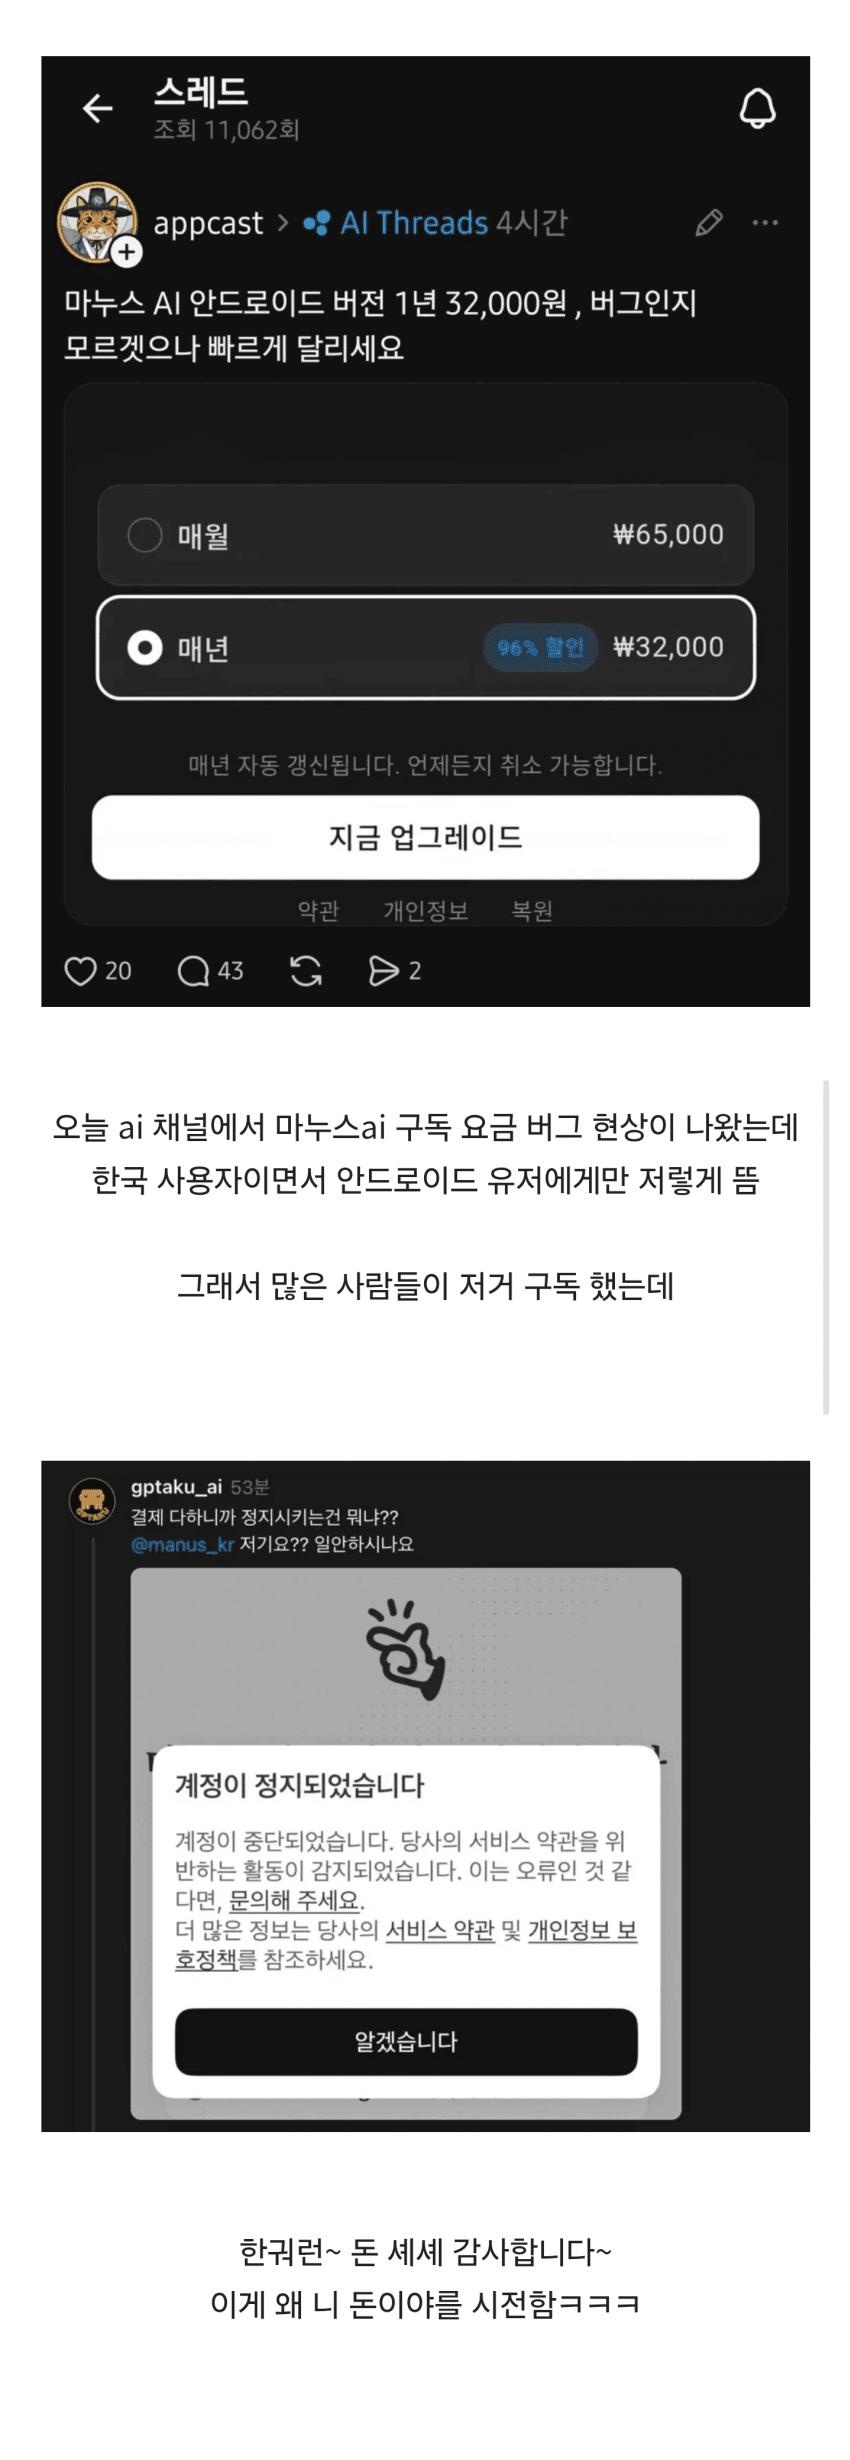Follow appcast via the plus badge on the avatar
This screenshot has width=850, height=2460.
pos(126,253)
